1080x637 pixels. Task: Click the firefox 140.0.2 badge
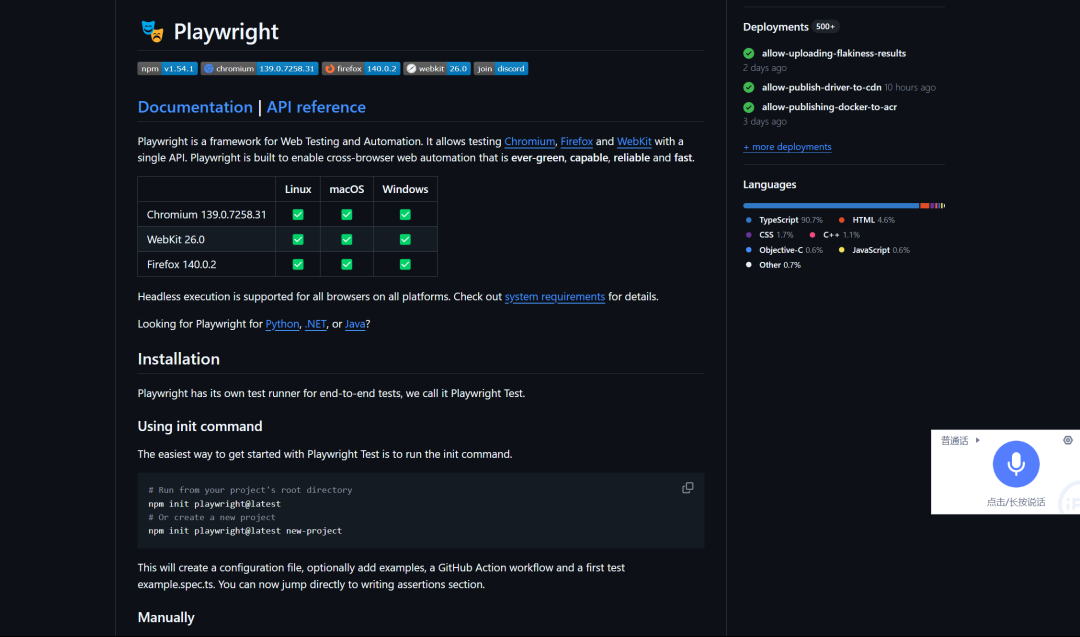coord(361,68)
